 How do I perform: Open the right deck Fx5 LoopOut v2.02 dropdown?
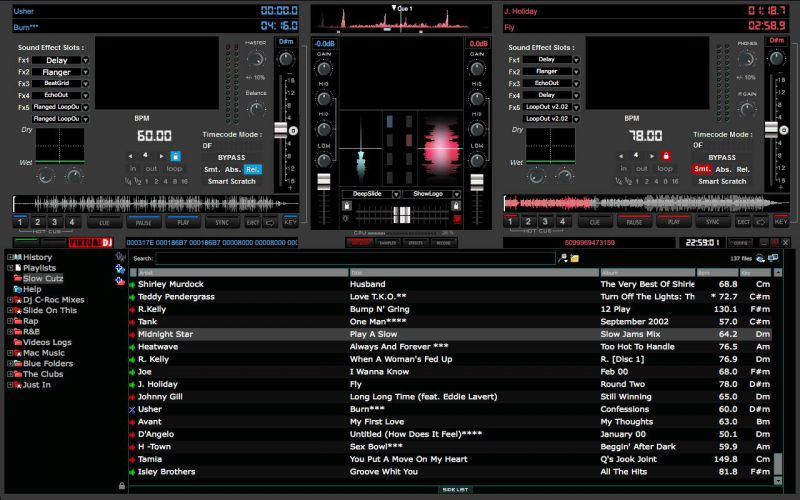point(576,107)
